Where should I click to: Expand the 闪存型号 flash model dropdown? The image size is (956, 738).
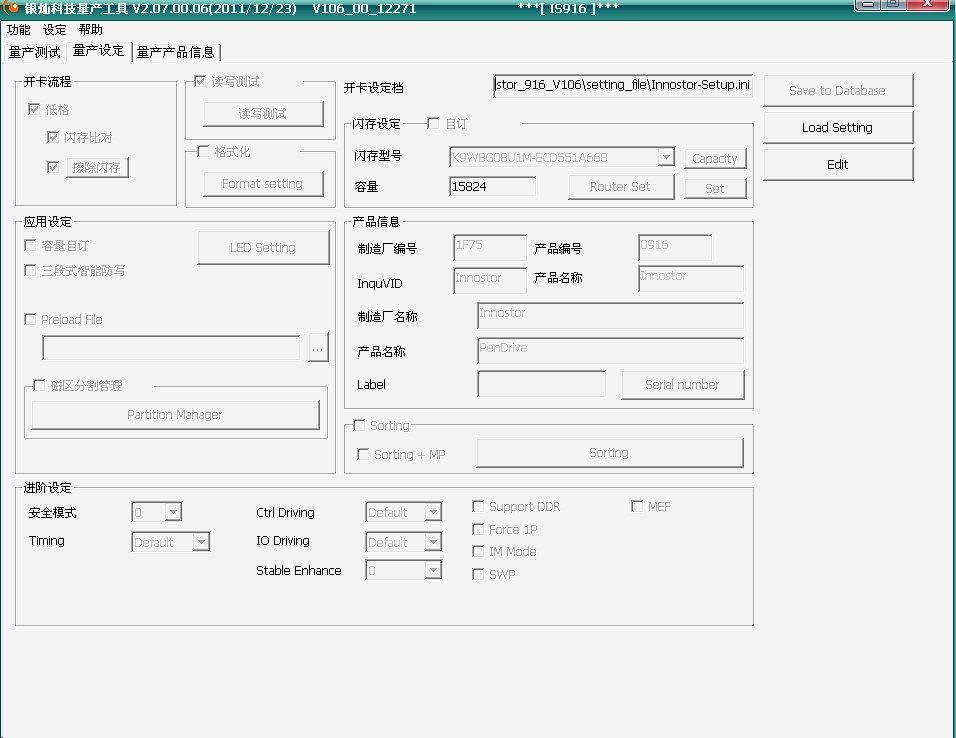pos(666,157)
